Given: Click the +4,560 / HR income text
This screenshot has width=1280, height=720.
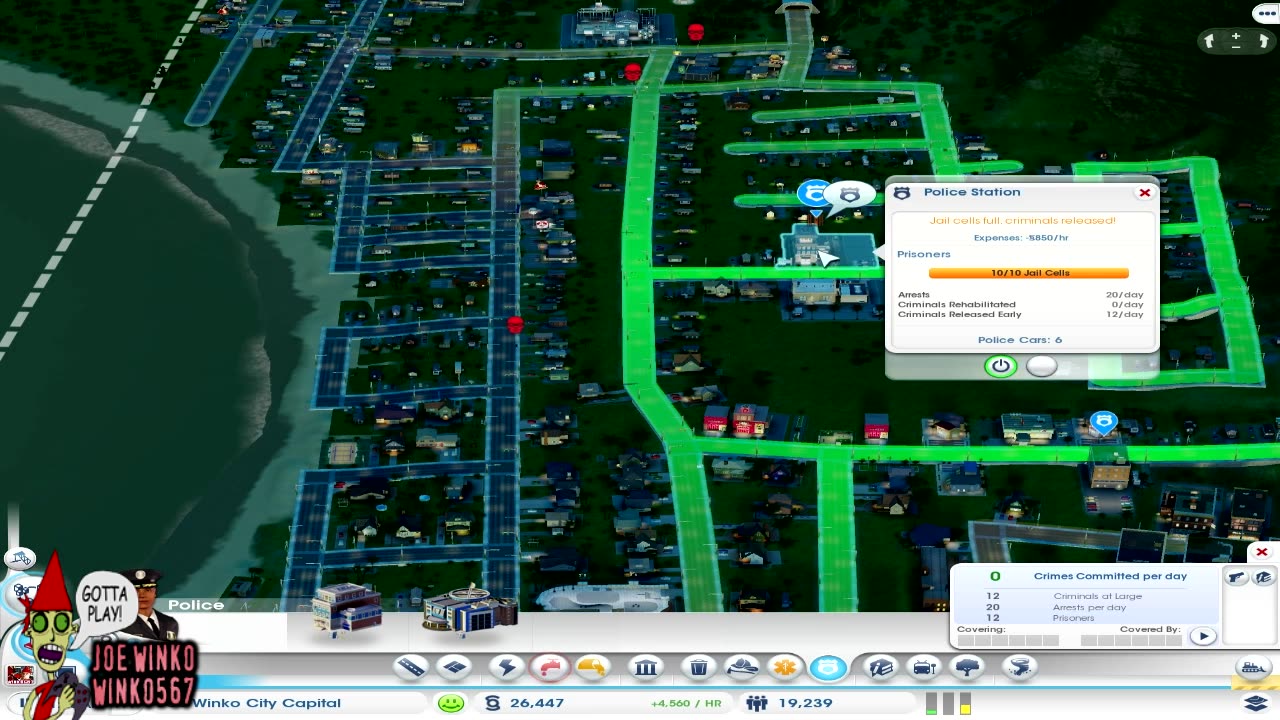Looking at the screenshot, I should 686,703.
